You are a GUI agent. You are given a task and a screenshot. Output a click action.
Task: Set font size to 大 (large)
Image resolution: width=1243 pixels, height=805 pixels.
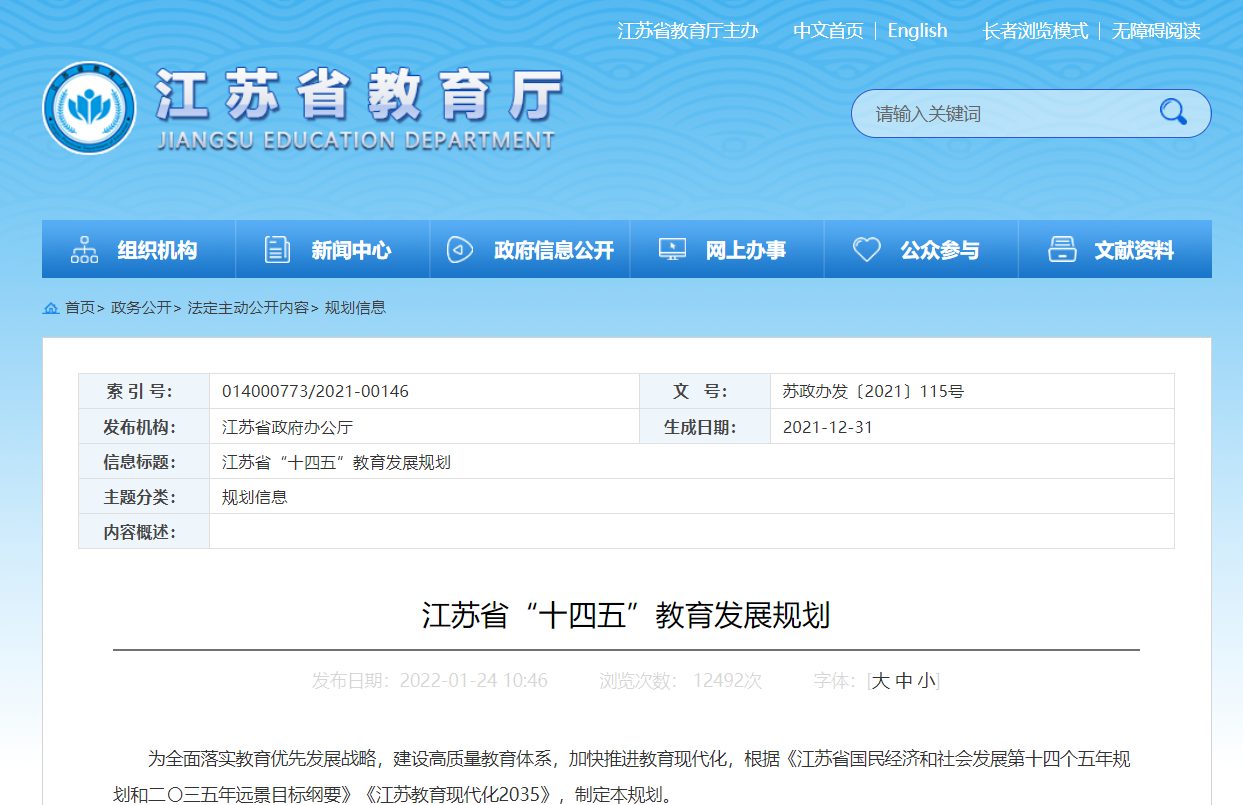tap(880, 681)
